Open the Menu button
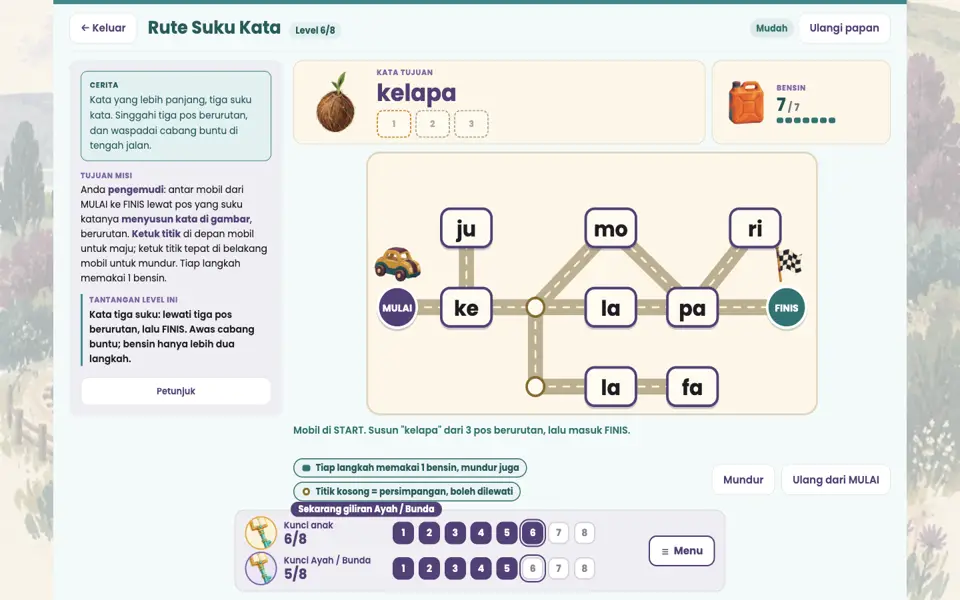This screenshot has height=600, width=960. point(681,551)
